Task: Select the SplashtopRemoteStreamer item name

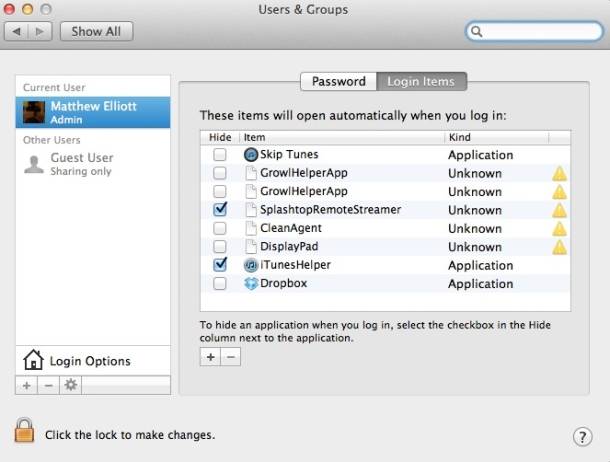Action: coord(330,210)
